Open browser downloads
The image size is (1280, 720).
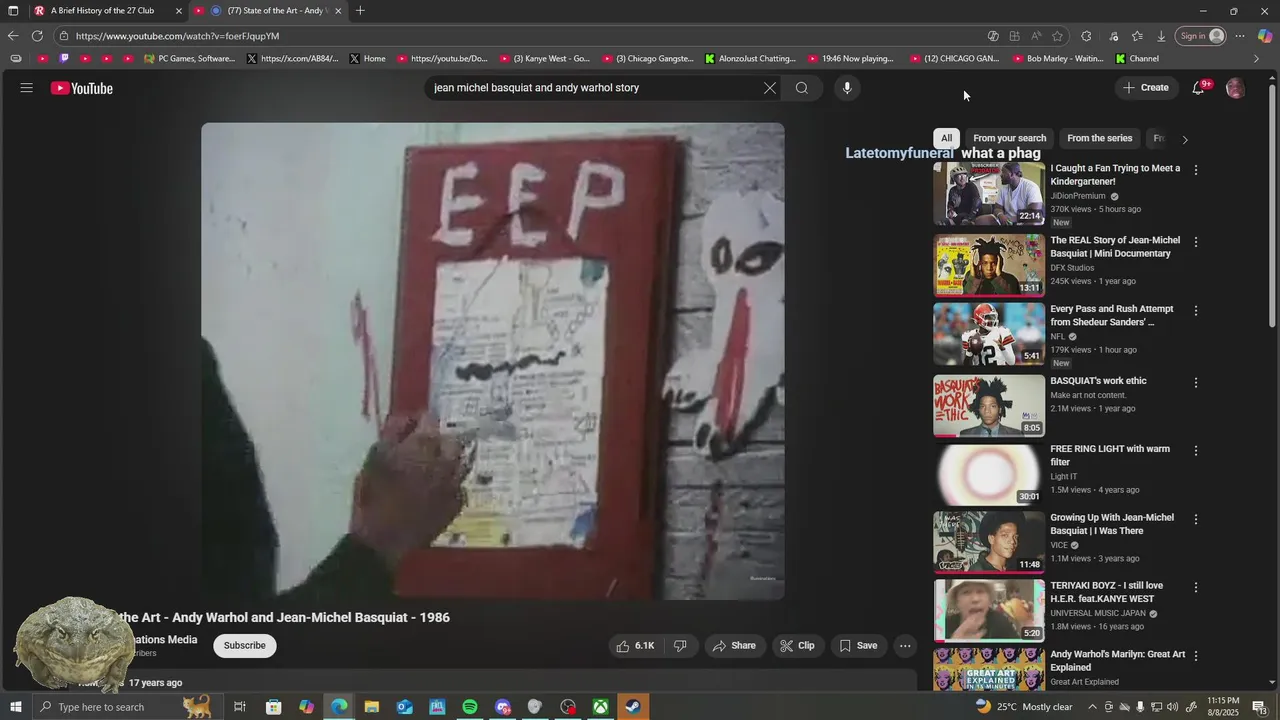[x=1161, y=36]
